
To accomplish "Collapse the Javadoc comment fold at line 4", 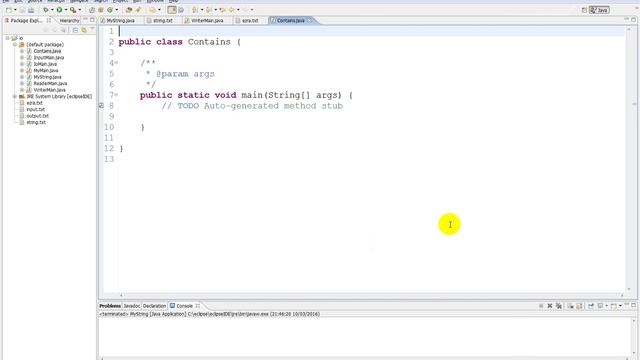I will (x=116, y=63).
